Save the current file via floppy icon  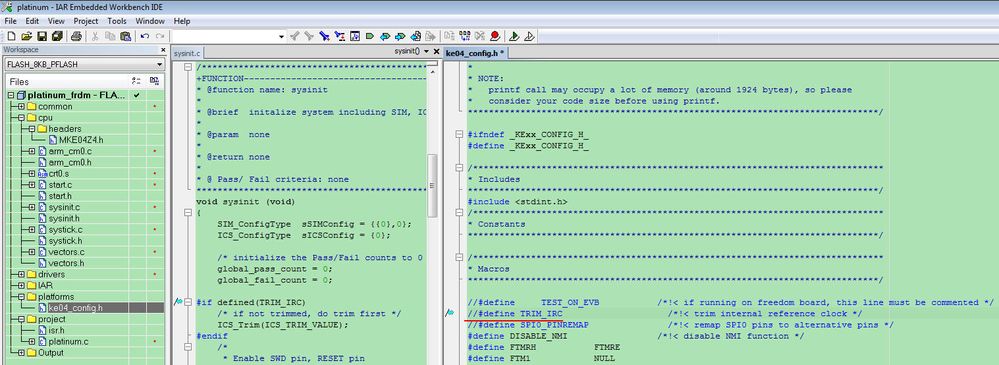[x=41, y=36]
